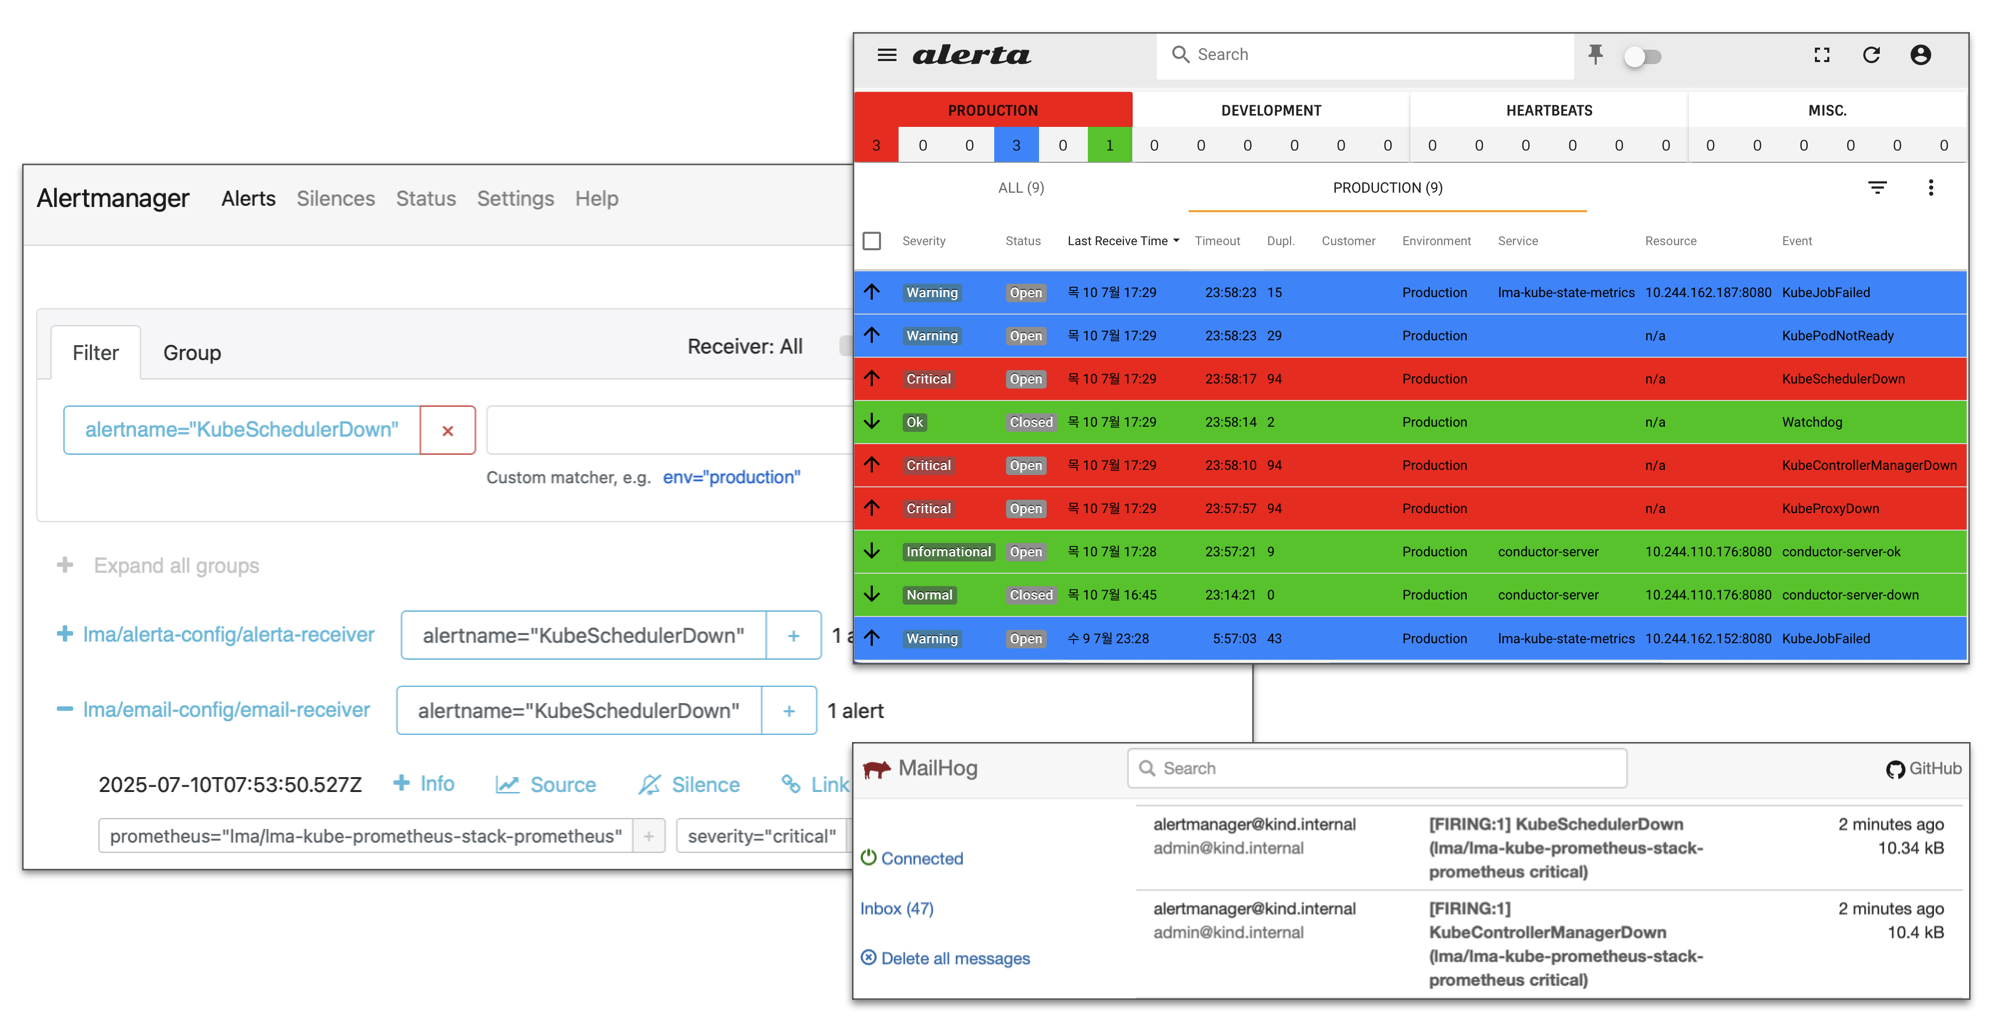Image resolution: width=1996 pixels, height=1022 pixels.
Task: Click the GitHub icon in MailHog
Action: click(x=1896, y=768)
